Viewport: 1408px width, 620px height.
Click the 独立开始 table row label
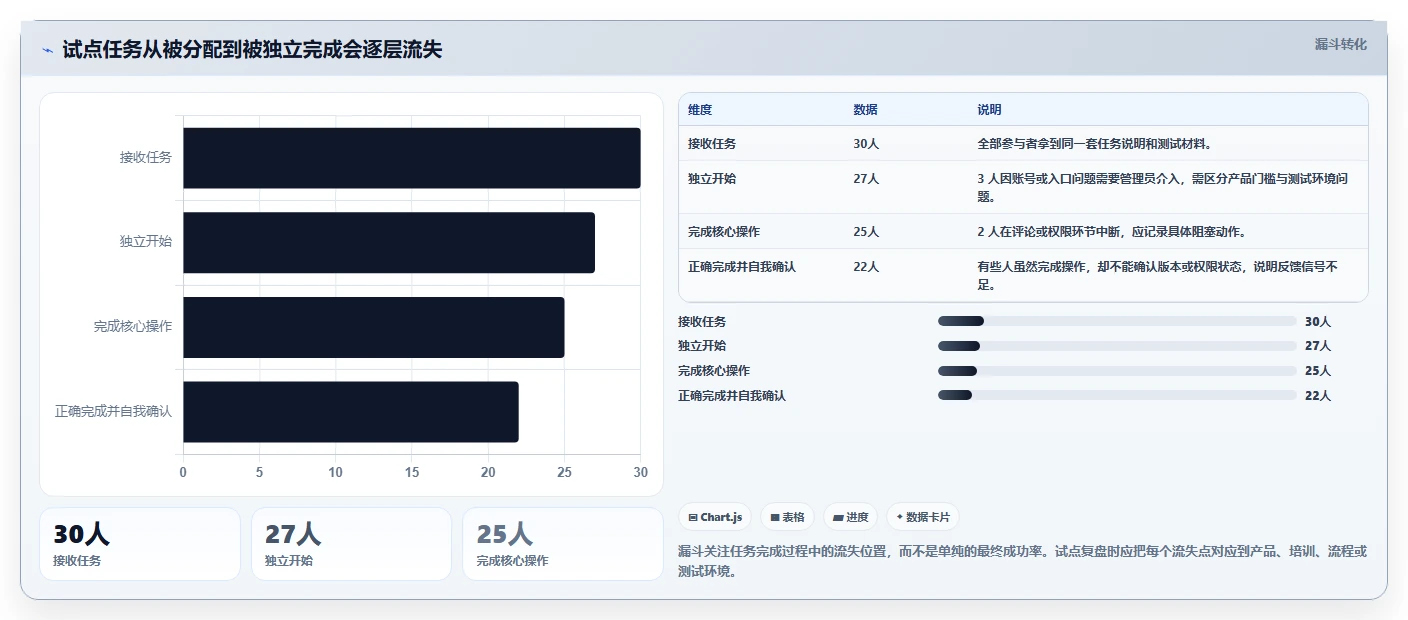pyautogui.click(x=712, y=179)
